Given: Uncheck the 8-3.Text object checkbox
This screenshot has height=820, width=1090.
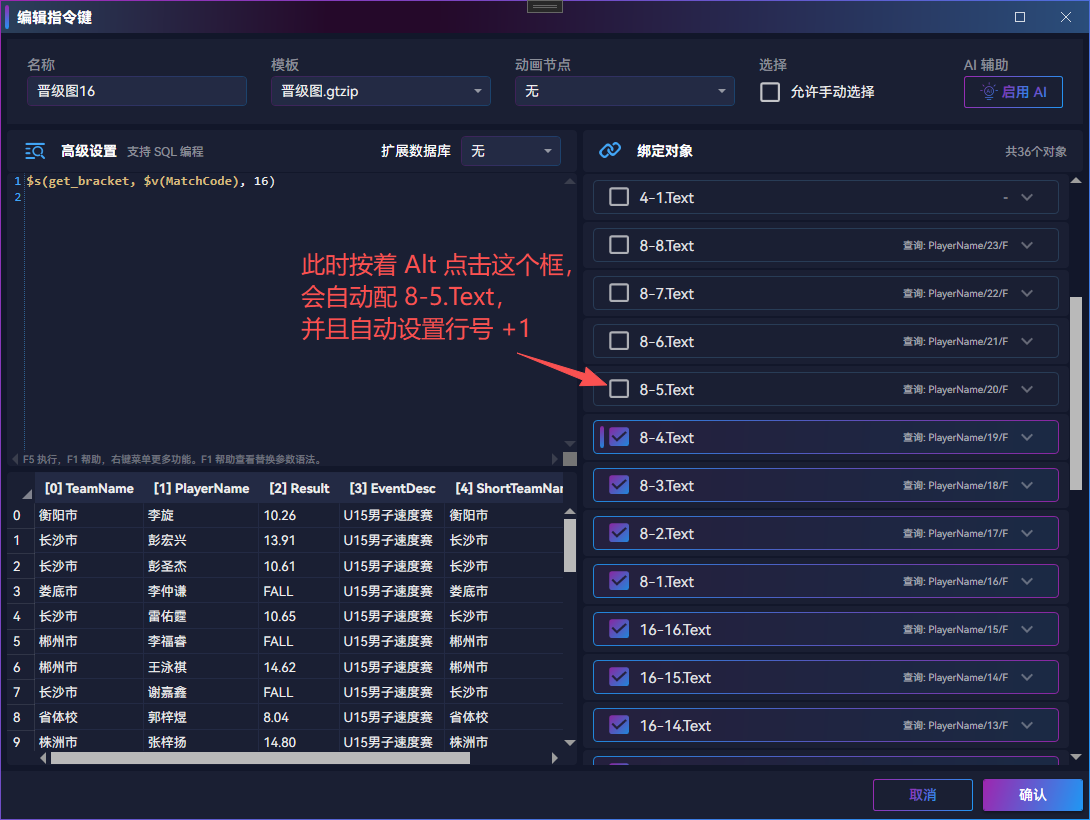Looking at the screenshot, I should [619, 485].
